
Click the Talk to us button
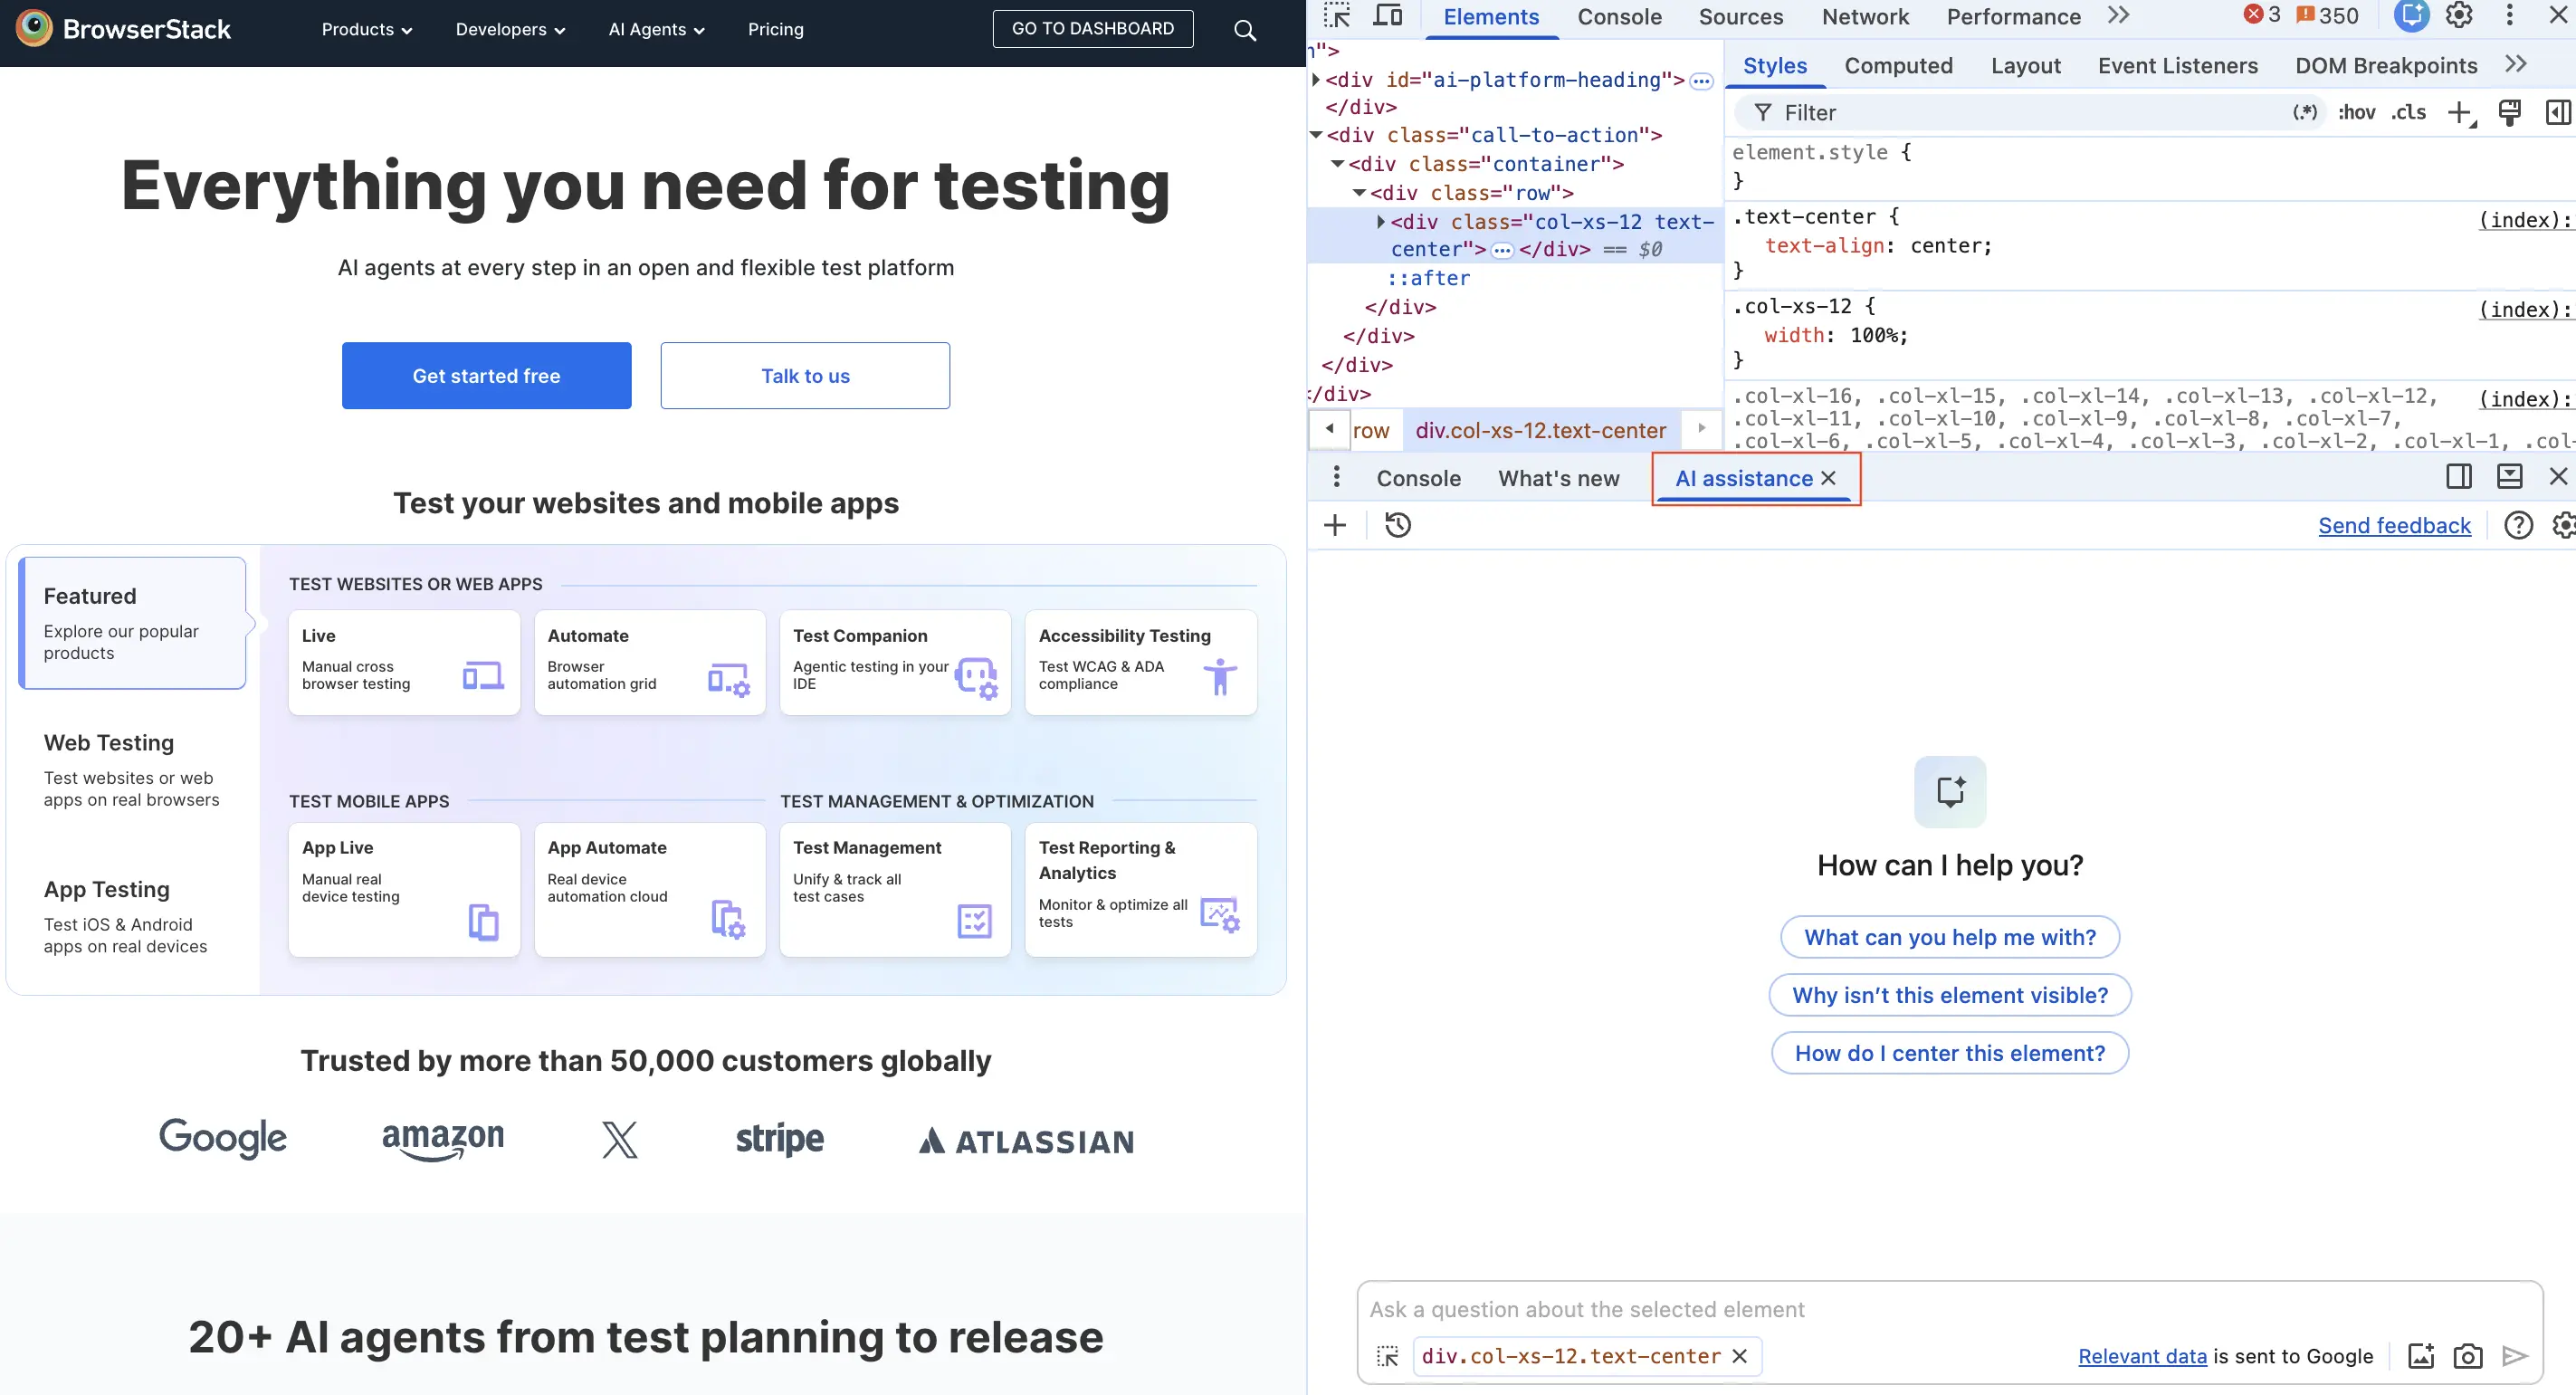coord(805,375)
